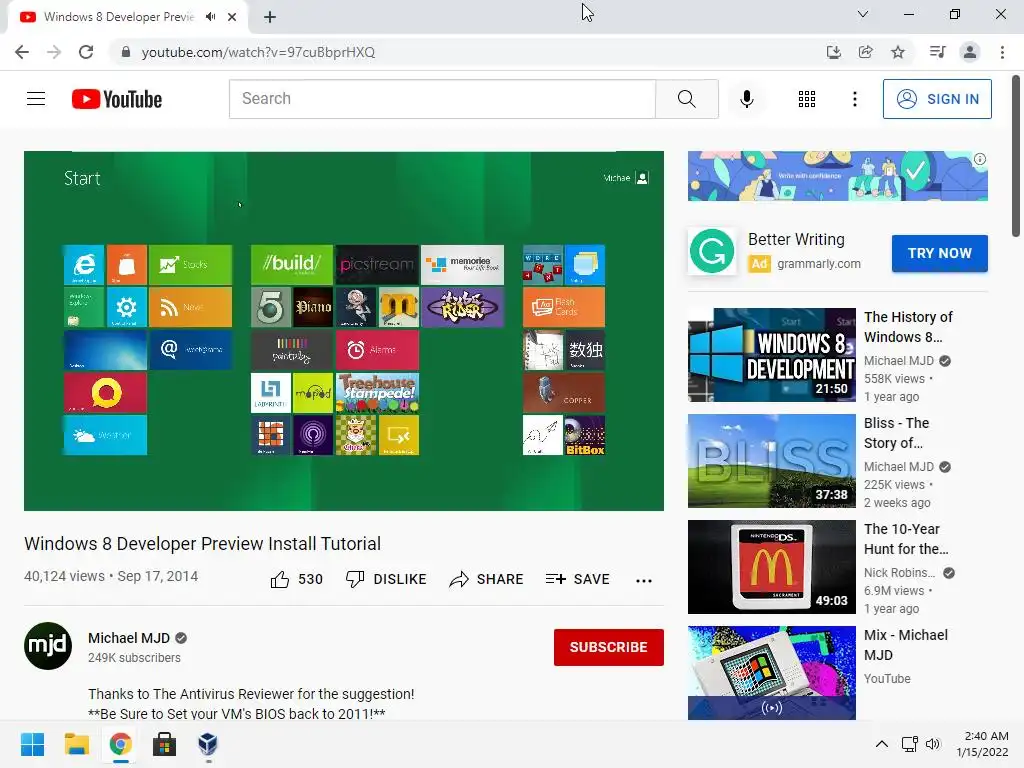Click SIGN IN button
Image resolution: width=1024 pixels, height=768 pixels.
point(937,99)
